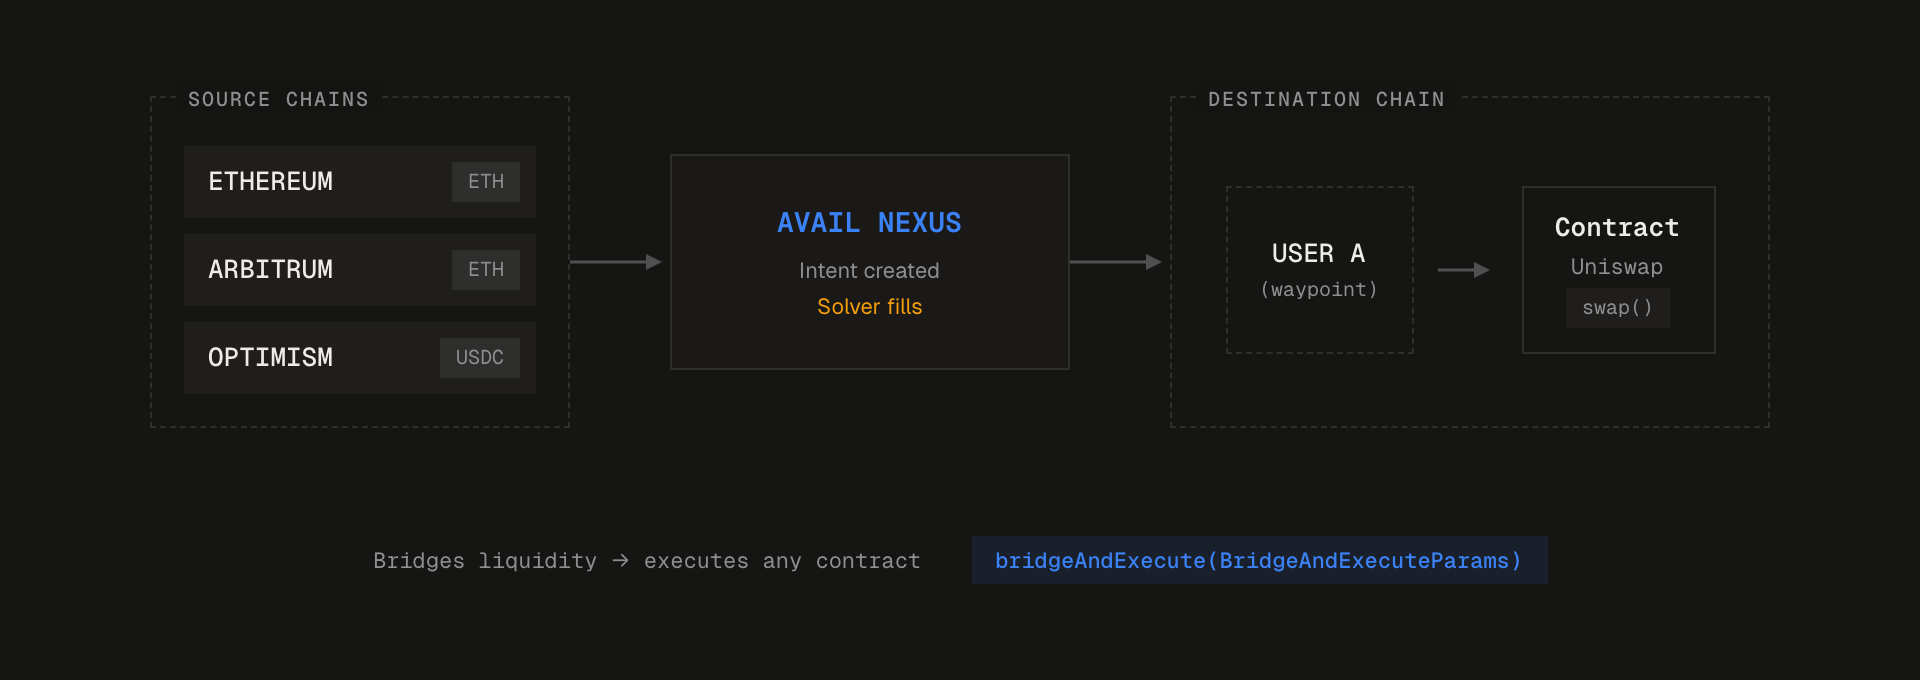Click the Uniswap label in Contract box
This screenshot has height=680, width=1920.
point(1617,267)
